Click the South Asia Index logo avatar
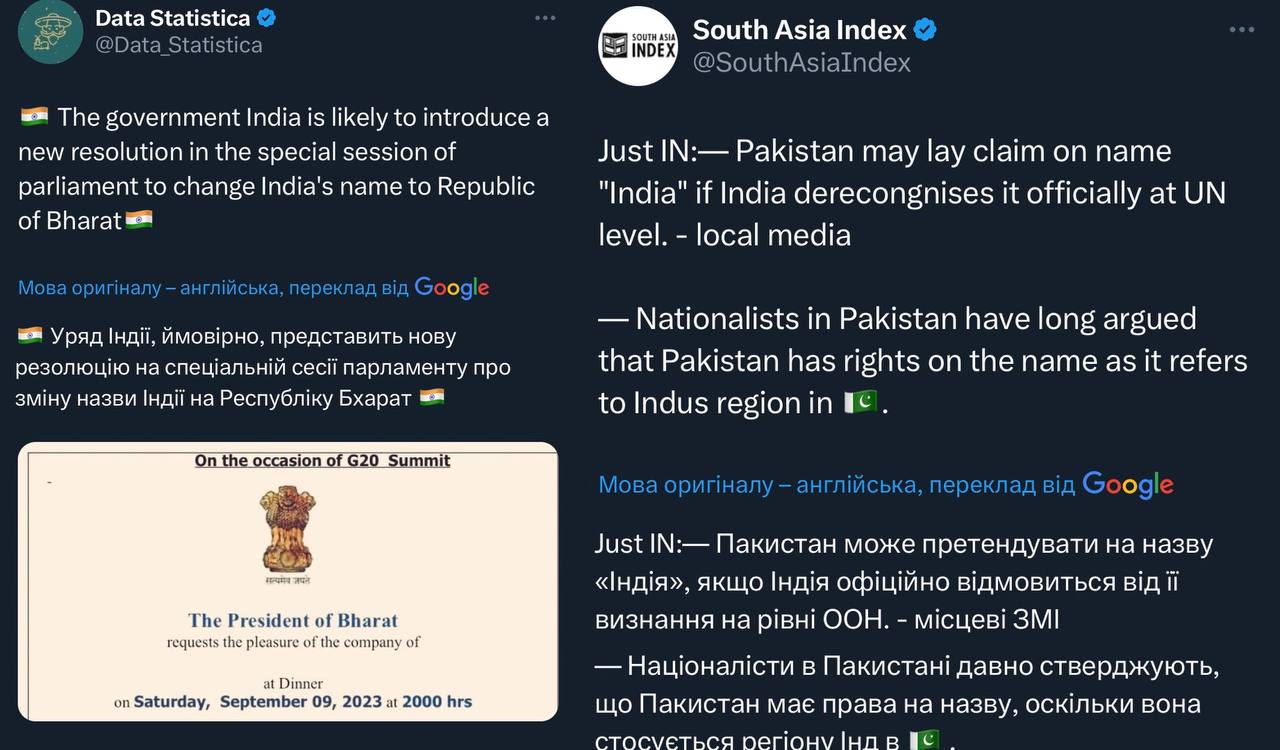 [x=637, y=46]
